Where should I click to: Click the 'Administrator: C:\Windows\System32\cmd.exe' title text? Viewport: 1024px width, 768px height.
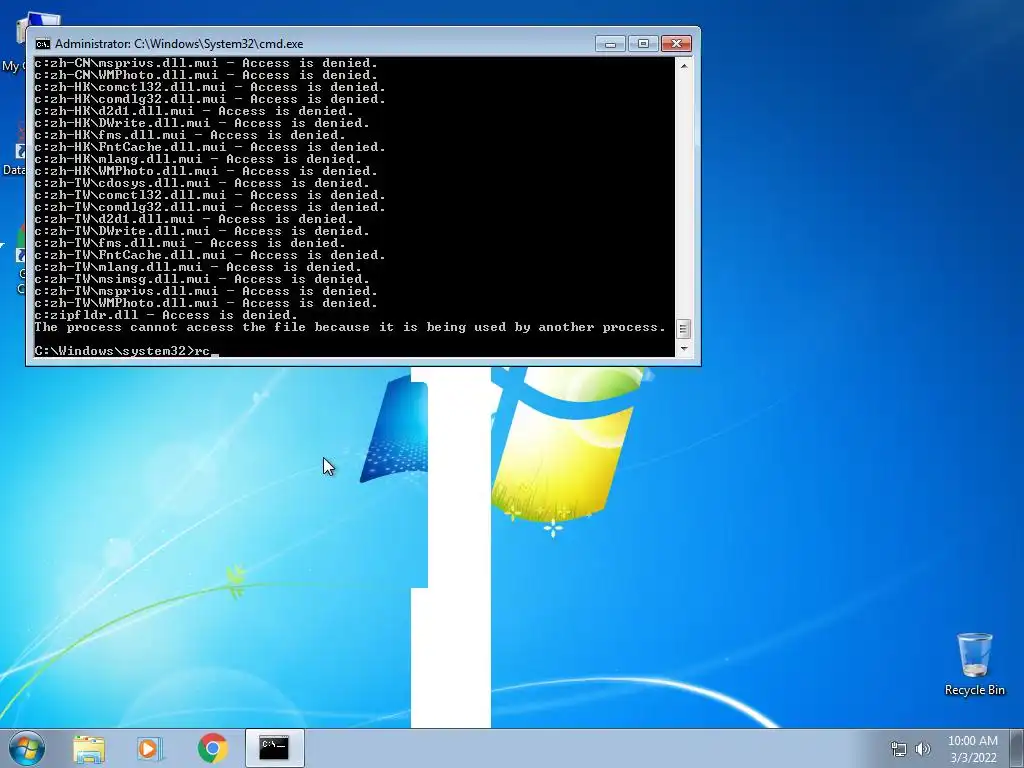tap(179, 44)
